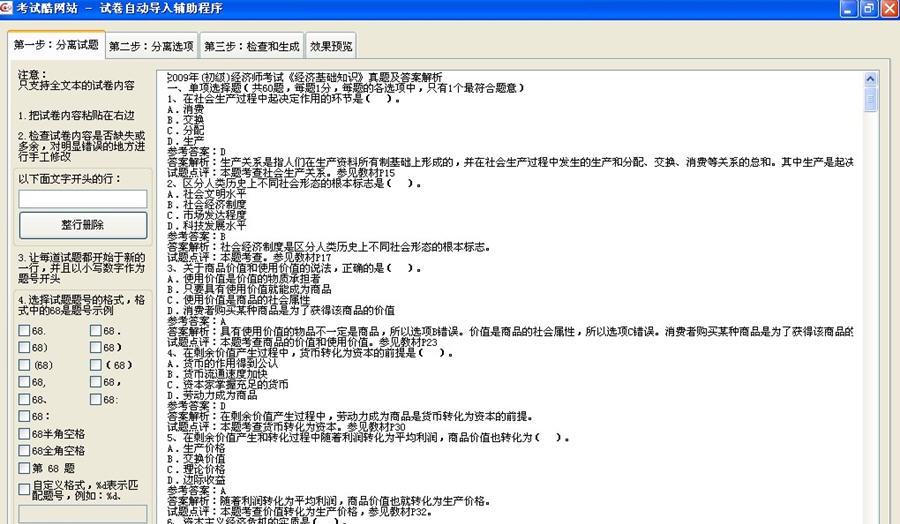This screenshot has width=900, height=524.
Task: Click the 整行删除 button
Action: coord(83,225)
